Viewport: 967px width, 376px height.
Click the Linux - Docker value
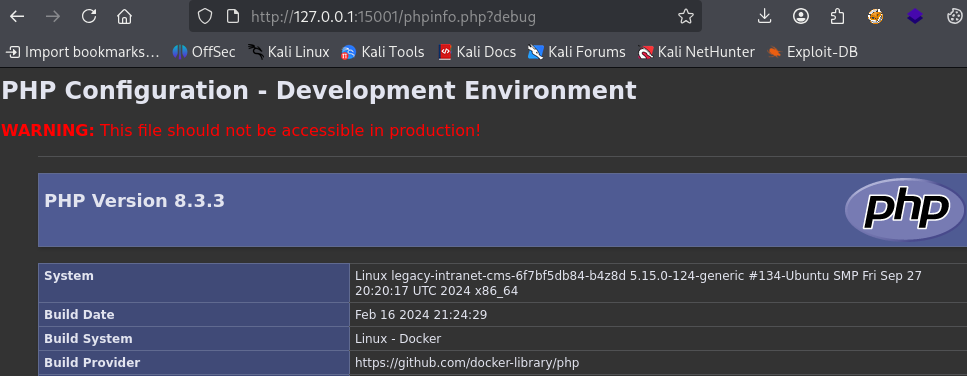tap(398, 338)
